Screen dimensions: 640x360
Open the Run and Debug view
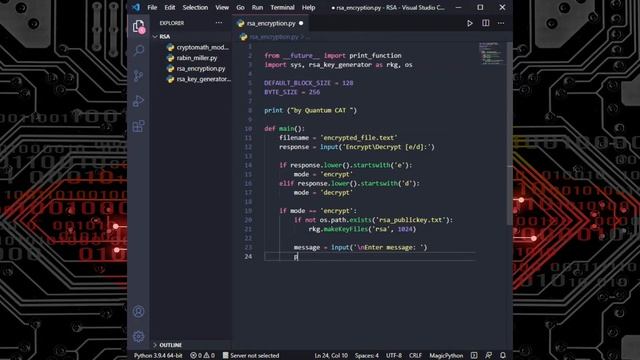coord(139,101)
